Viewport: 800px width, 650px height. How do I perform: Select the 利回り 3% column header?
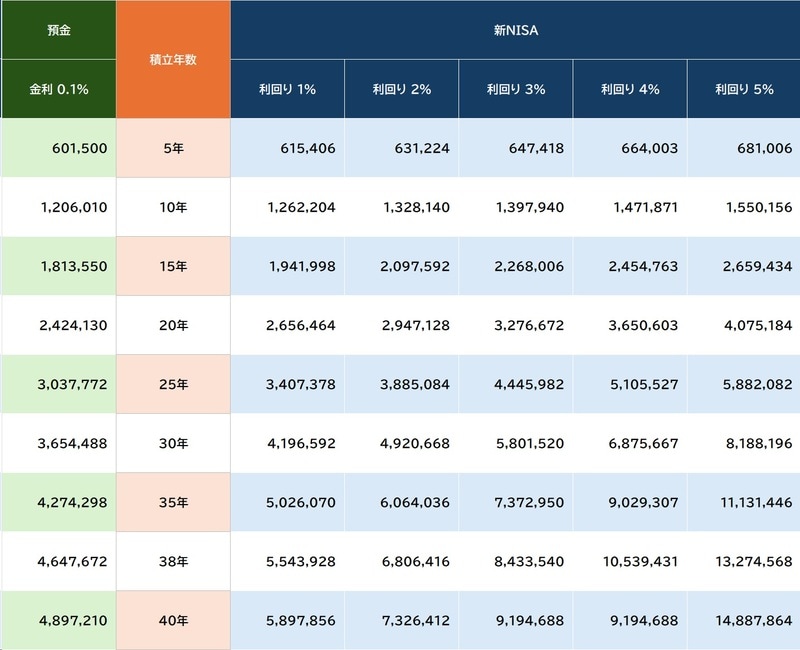516,89
